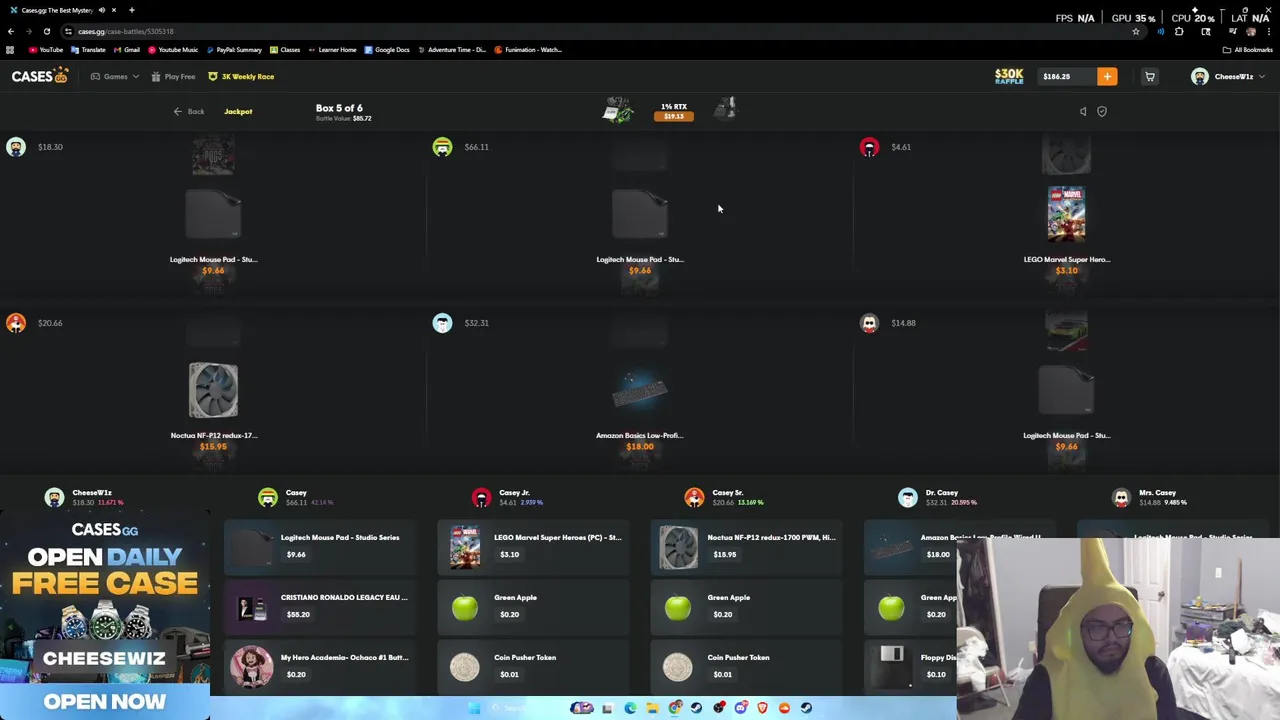Open Discord from the taskbar
Screen dimensions: 1280x720
coord(740,708)
